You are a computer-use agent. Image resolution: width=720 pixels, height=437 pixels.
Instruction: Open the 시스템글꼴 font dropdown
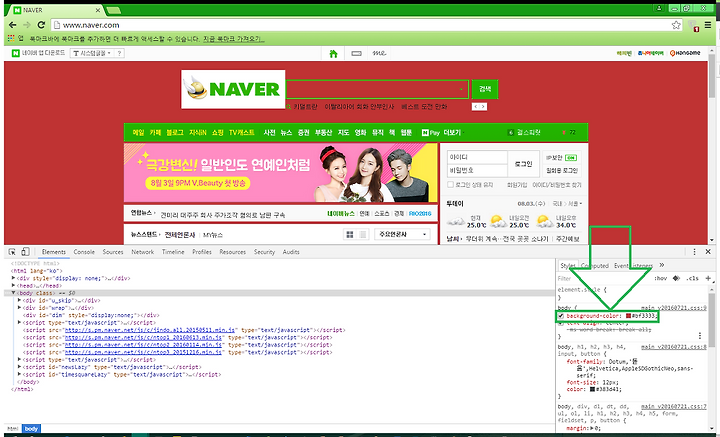tap(93, 53)
